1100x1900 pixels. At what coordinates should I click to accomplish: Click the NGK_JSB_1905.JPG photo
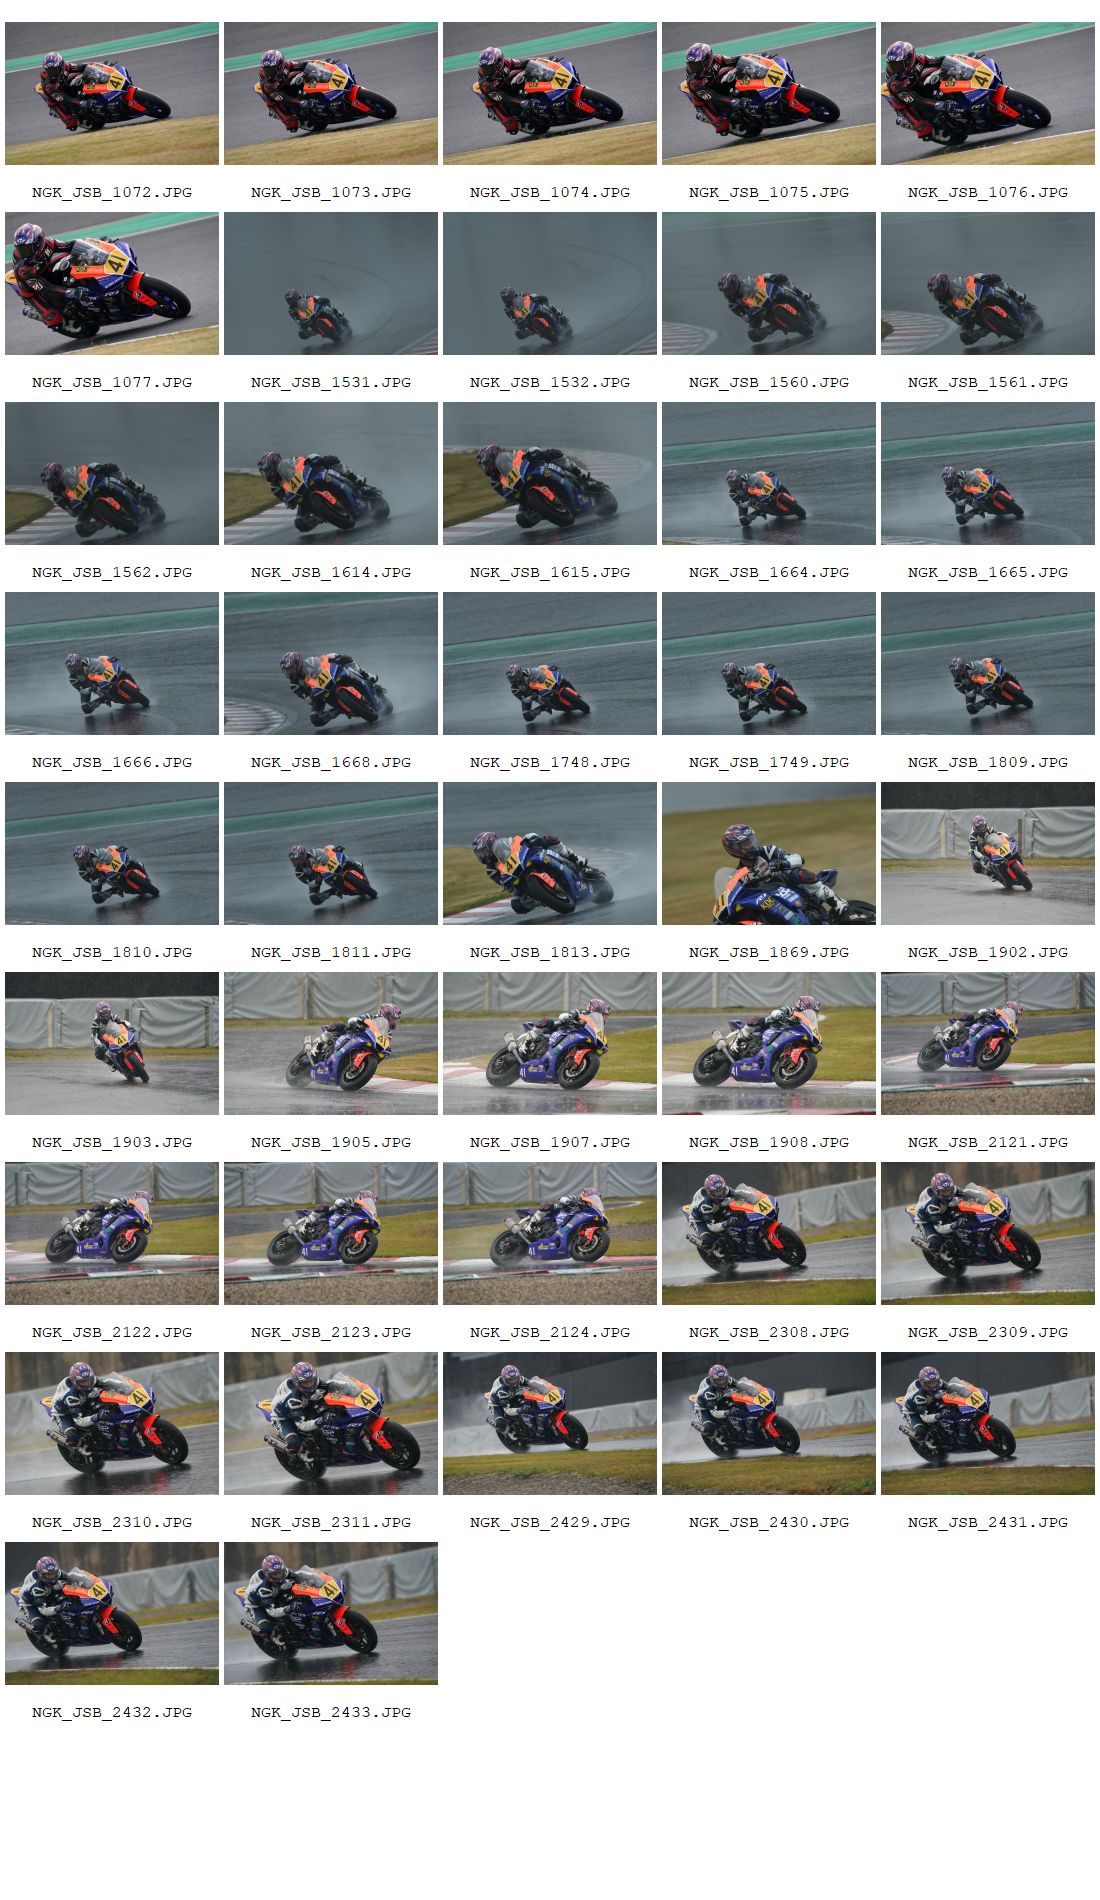pyautogui.click(x=331, y=1043)
